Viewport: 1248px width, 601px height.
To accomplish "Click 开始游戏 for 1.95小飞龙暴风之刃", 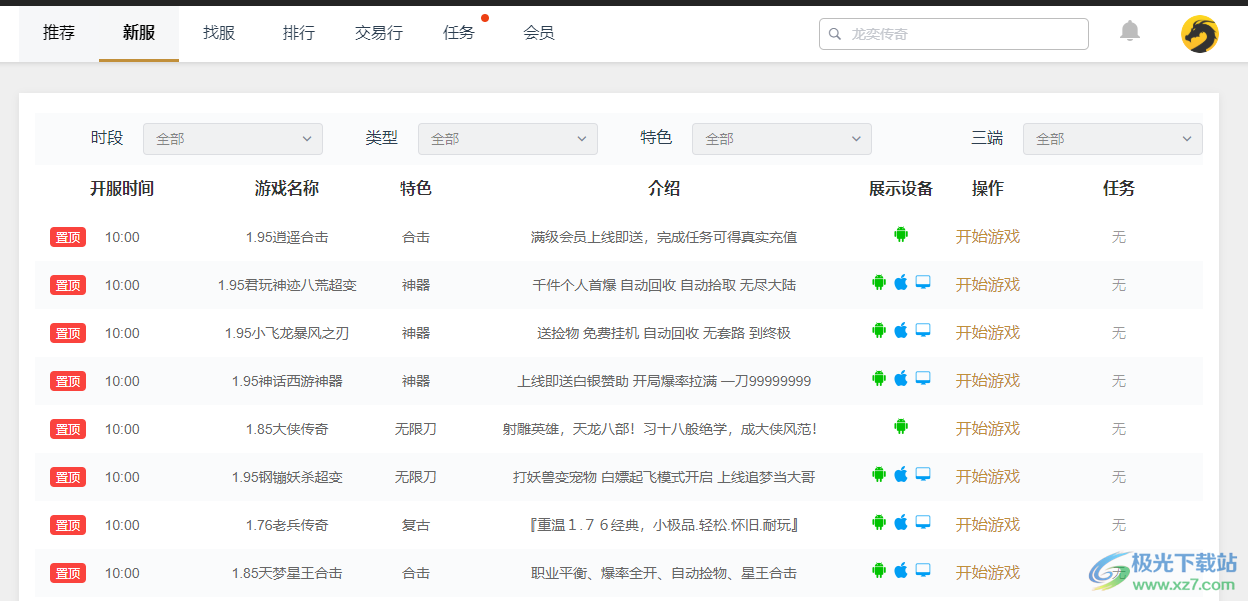I will tap(988, 333).
